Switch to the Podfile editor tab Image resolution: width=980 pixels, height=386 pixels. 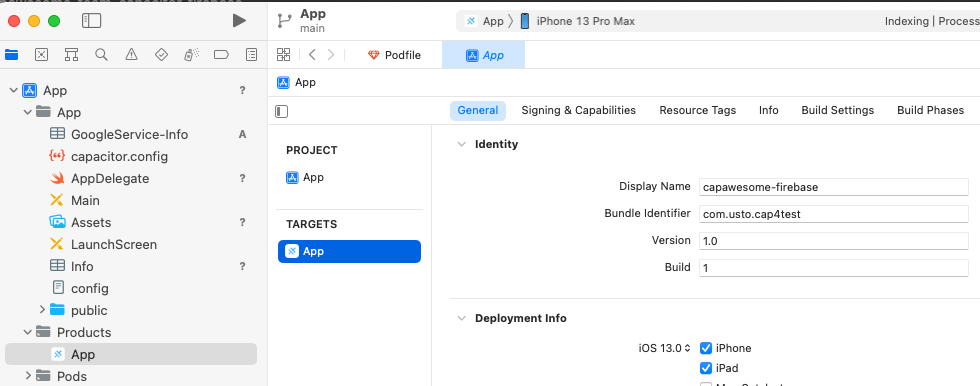click(394, 55)
